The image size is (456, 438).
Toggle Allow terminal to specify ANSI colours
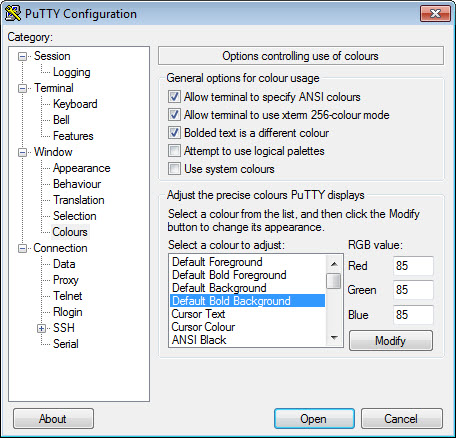click(174, 97)
